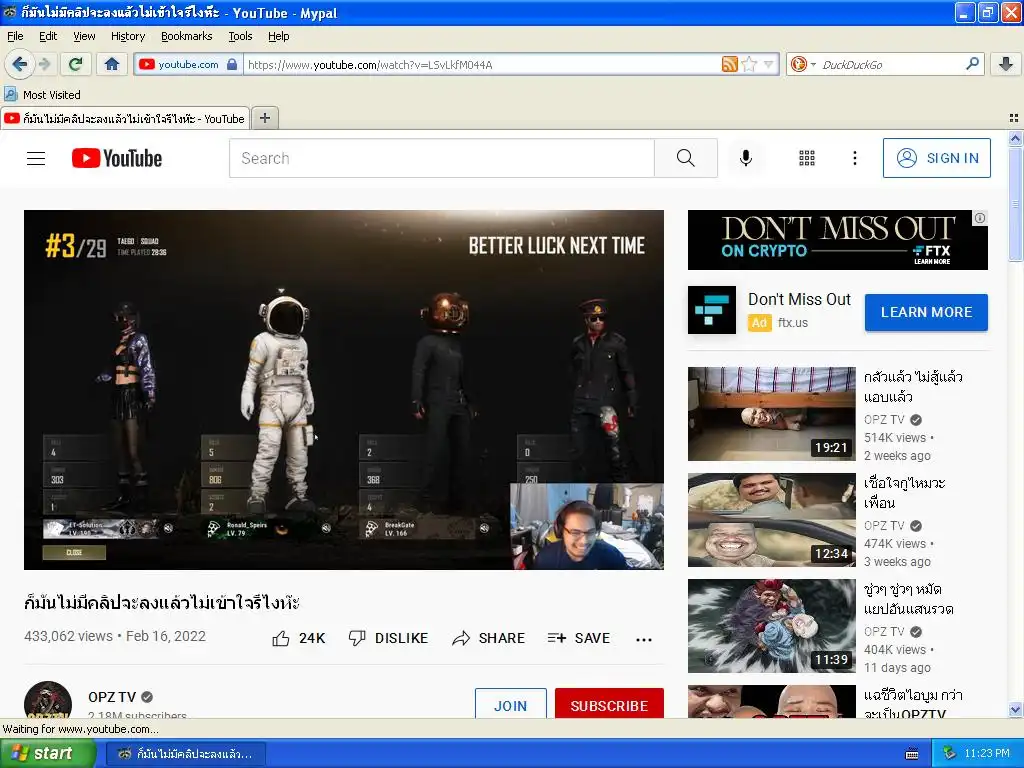This screenshot has width=1024, height=768.
Task: Open the Tools menu
Action: click(240, 36)
